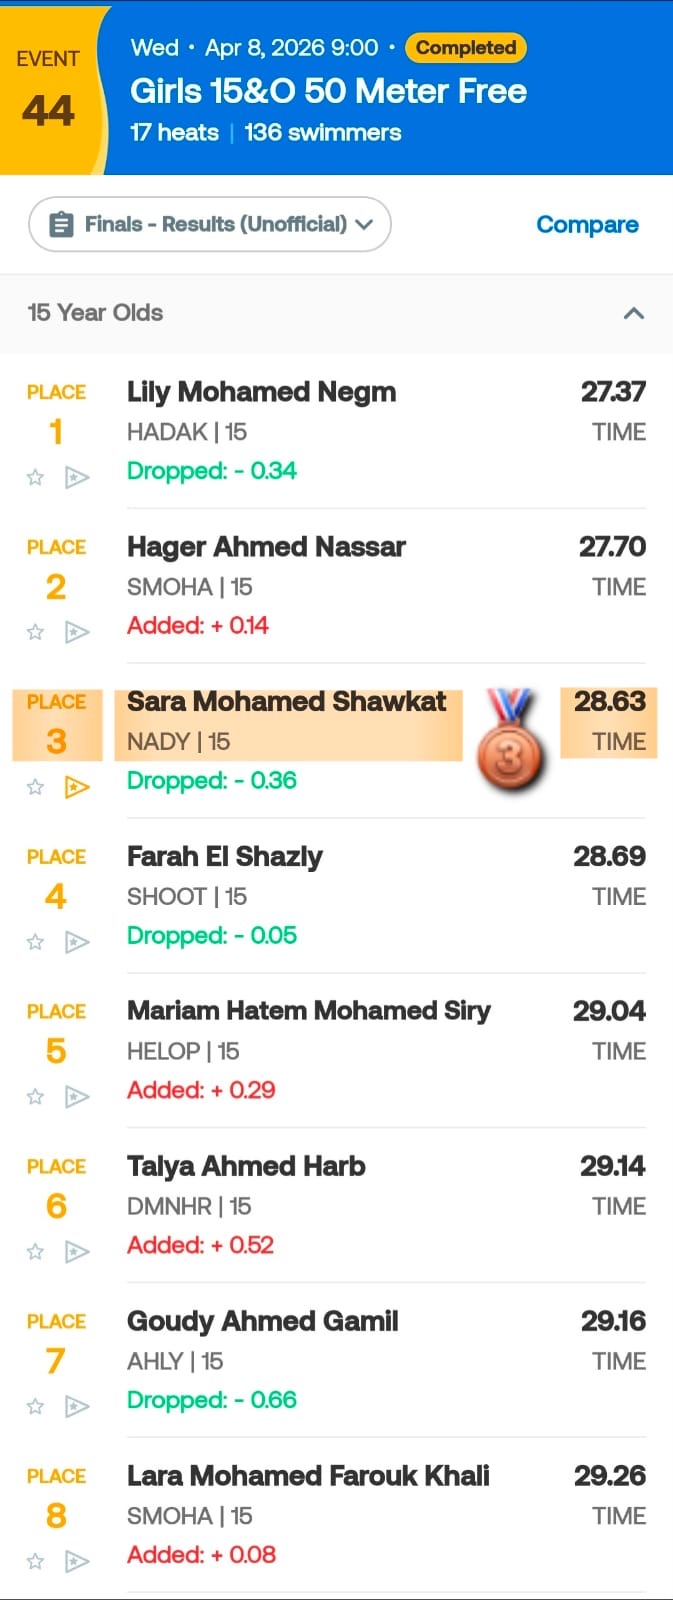Tap the Completed status badge

point(465,48)
